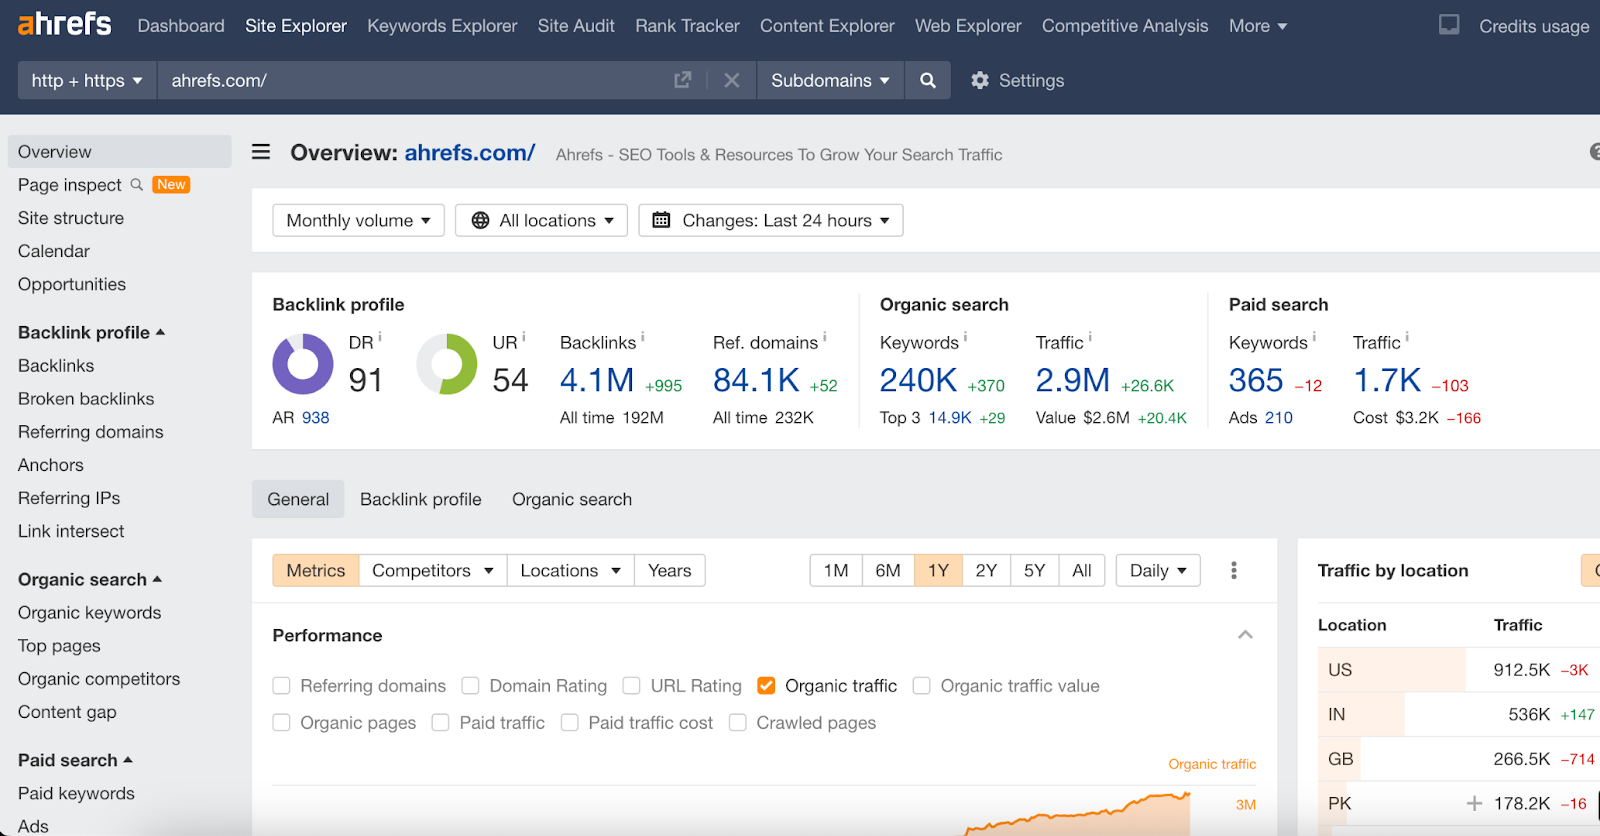Go to Keywords Explorer
Viewport: 1600px width, 836px height.
(442, 26)
